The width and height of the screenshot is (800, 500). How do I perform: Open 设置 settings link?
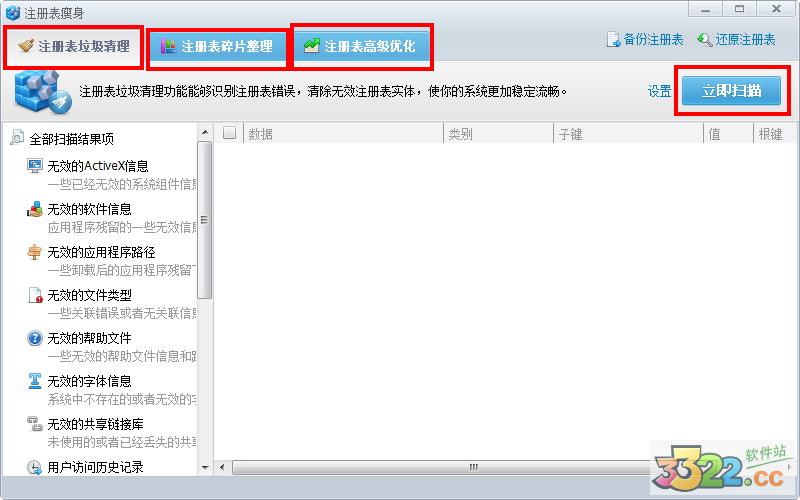[659, 91]
